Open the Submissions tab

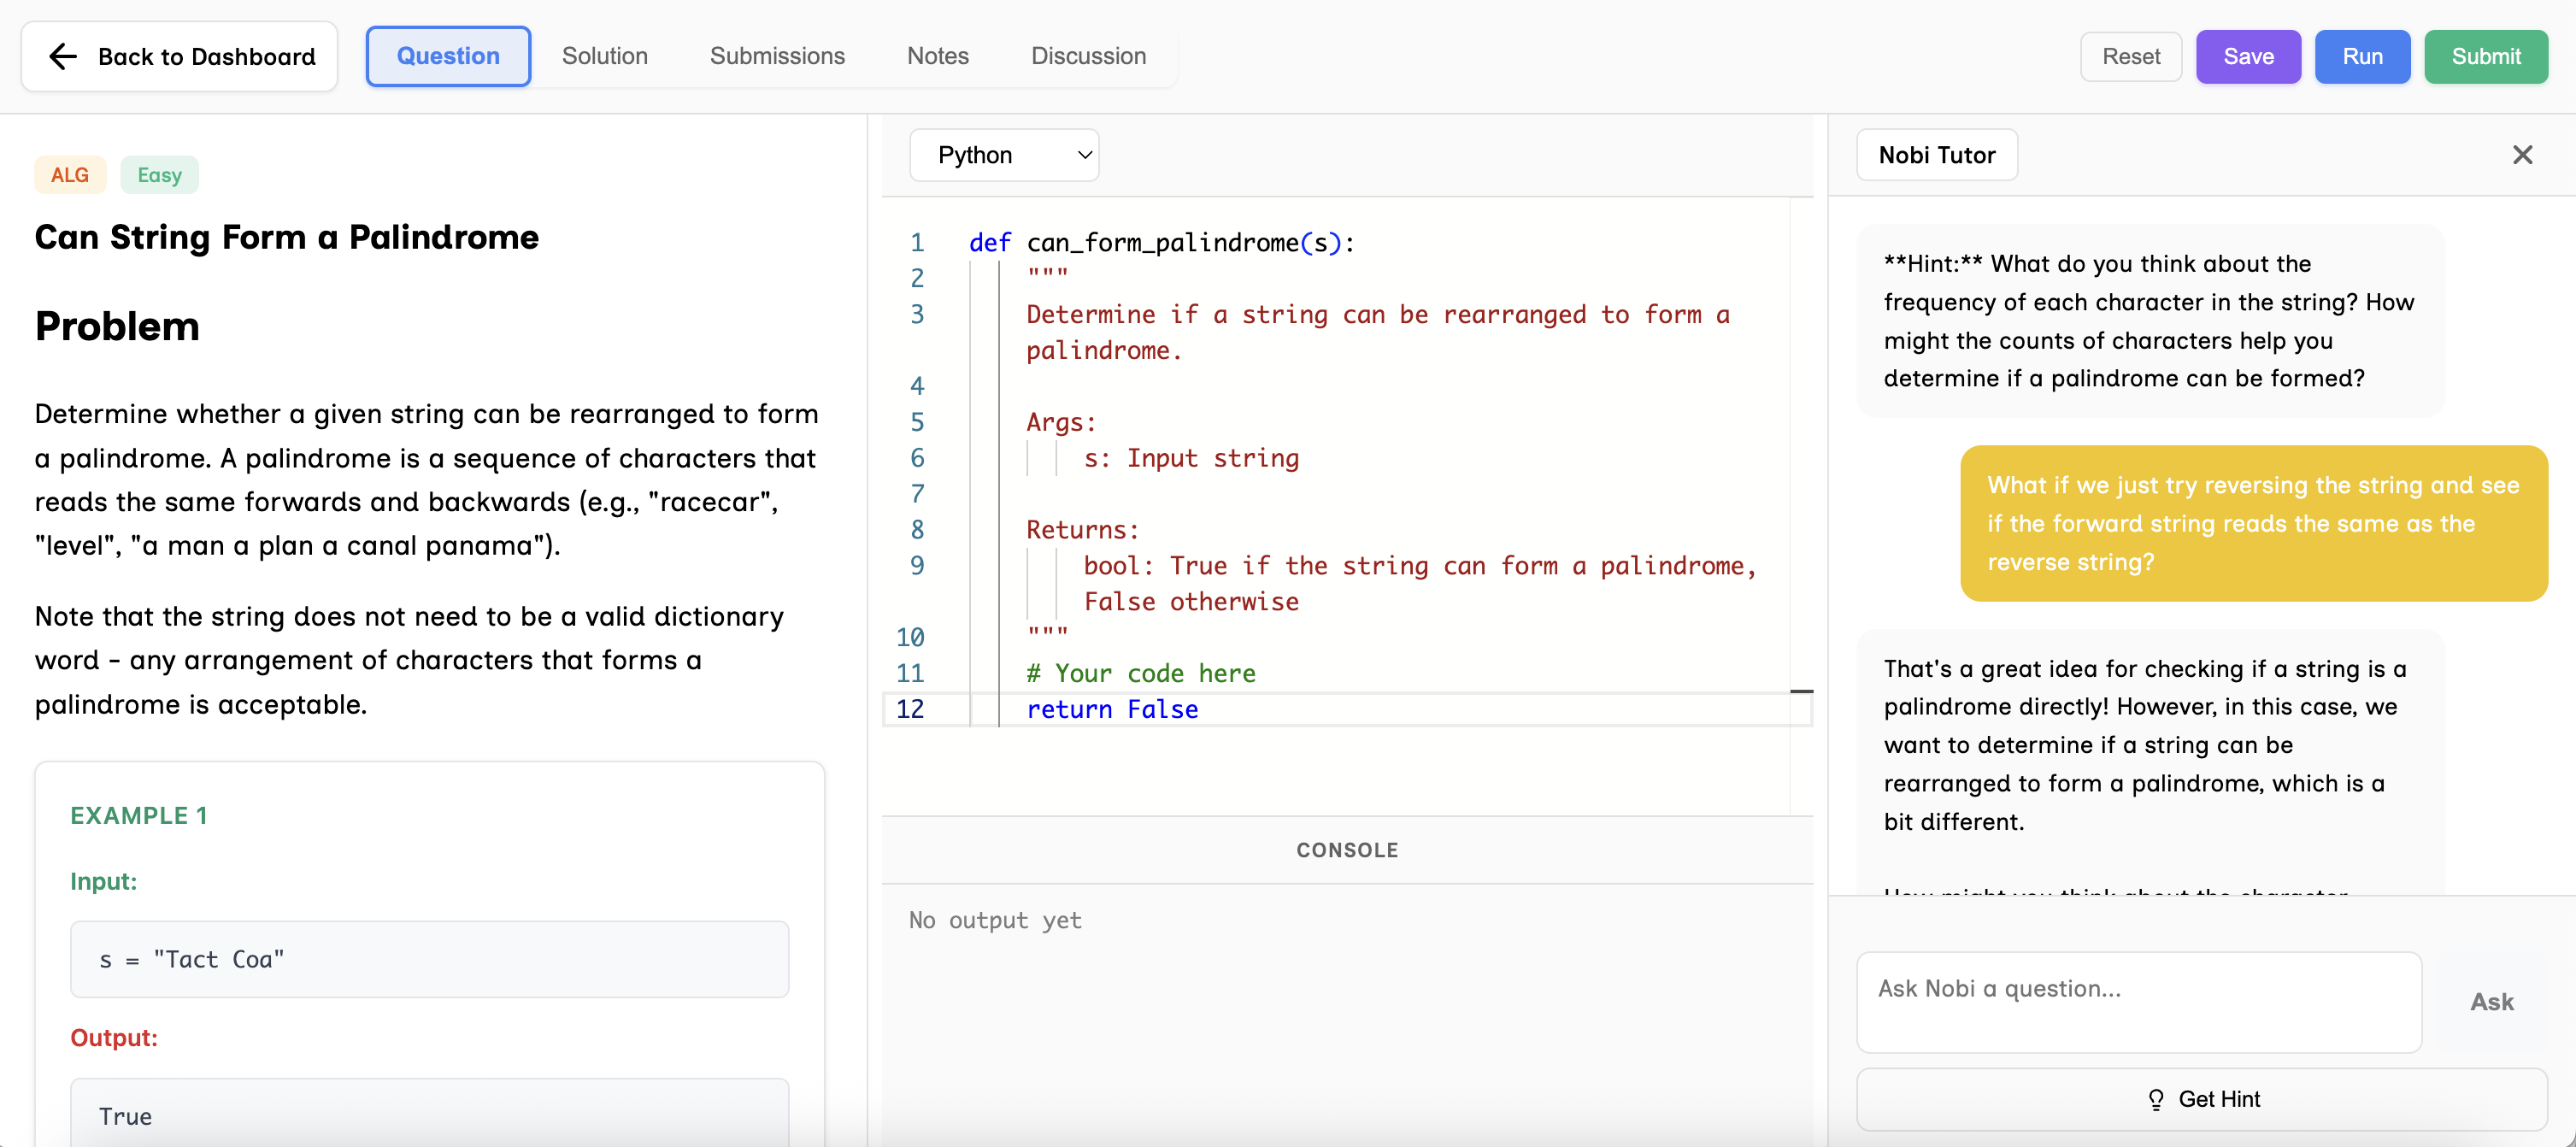click(777, 56)
